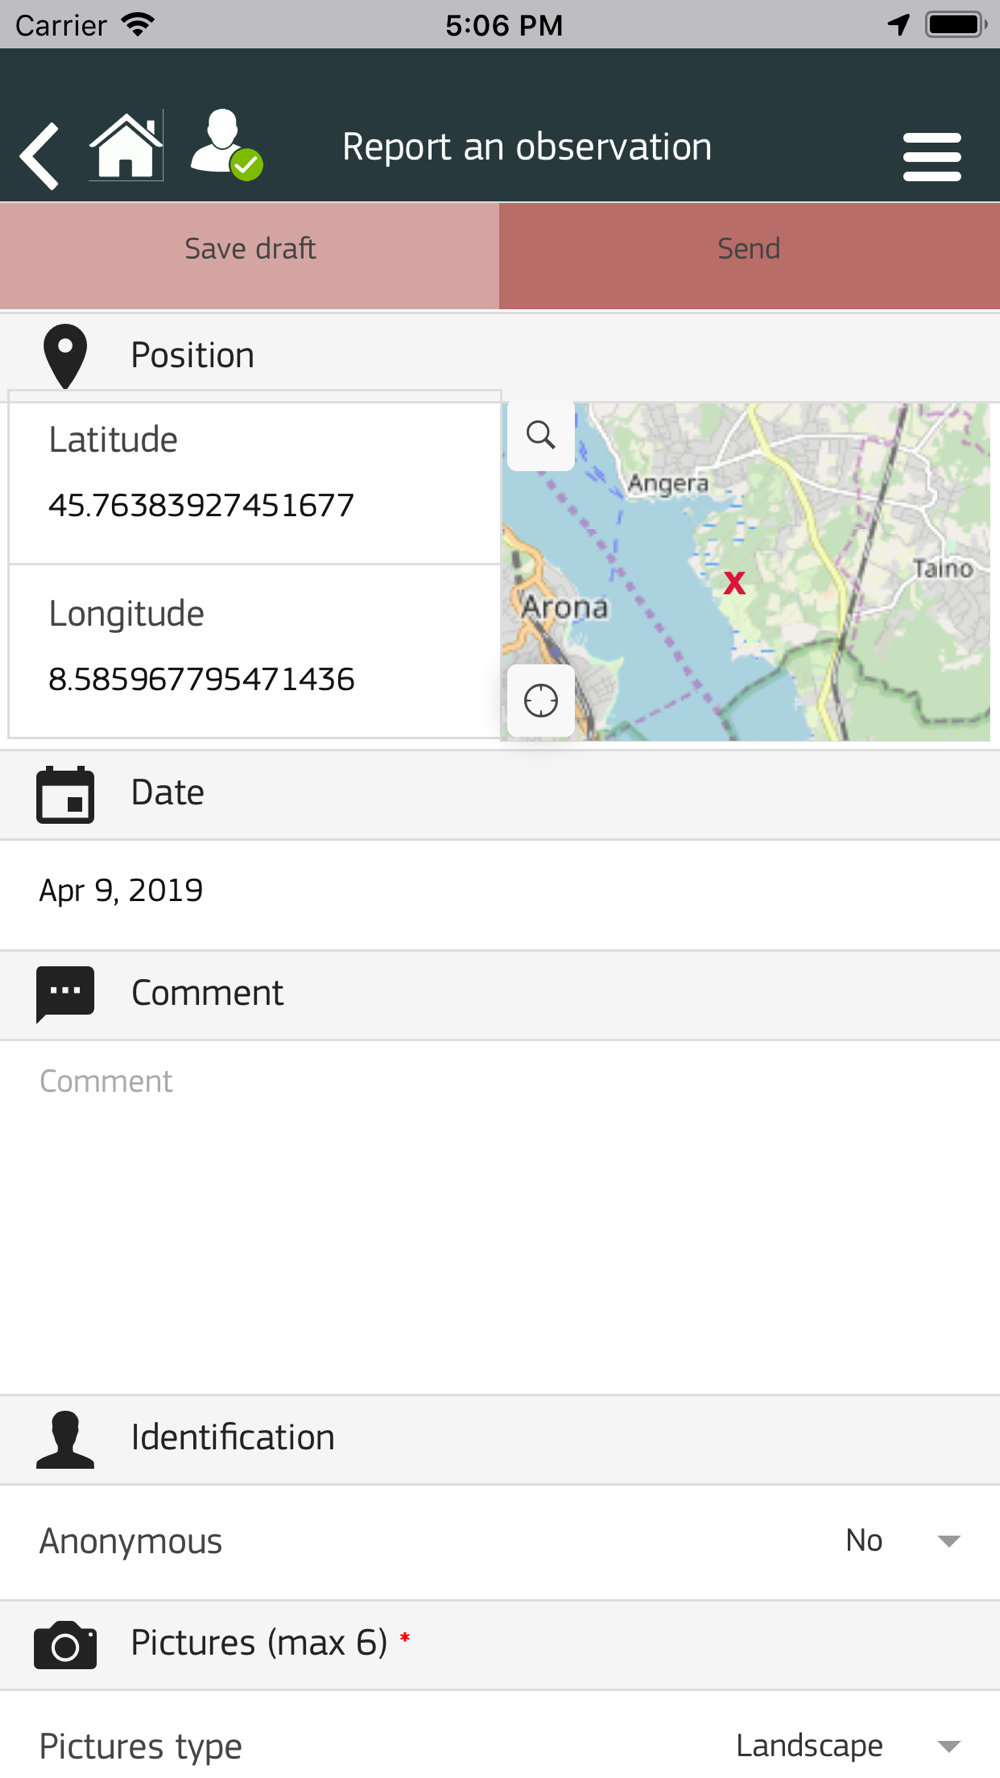Open the home screen icon

126,146
